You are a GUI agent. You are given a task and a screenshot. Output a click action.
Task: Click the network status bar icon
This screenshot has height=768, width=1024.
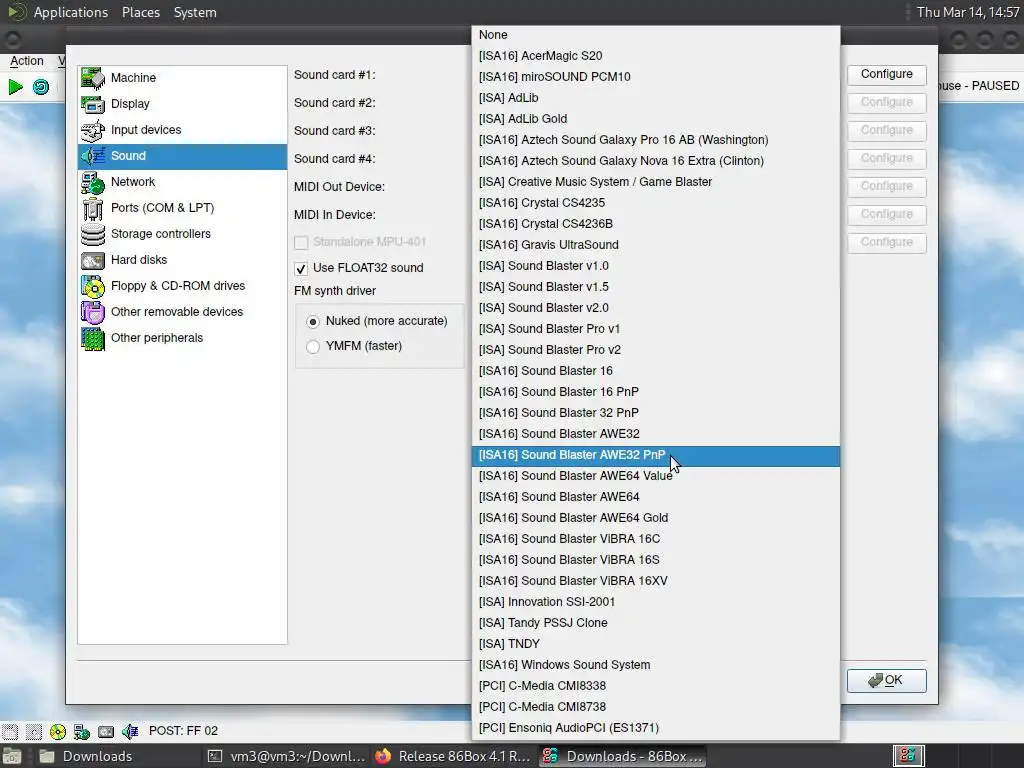(x=82, y=731)
